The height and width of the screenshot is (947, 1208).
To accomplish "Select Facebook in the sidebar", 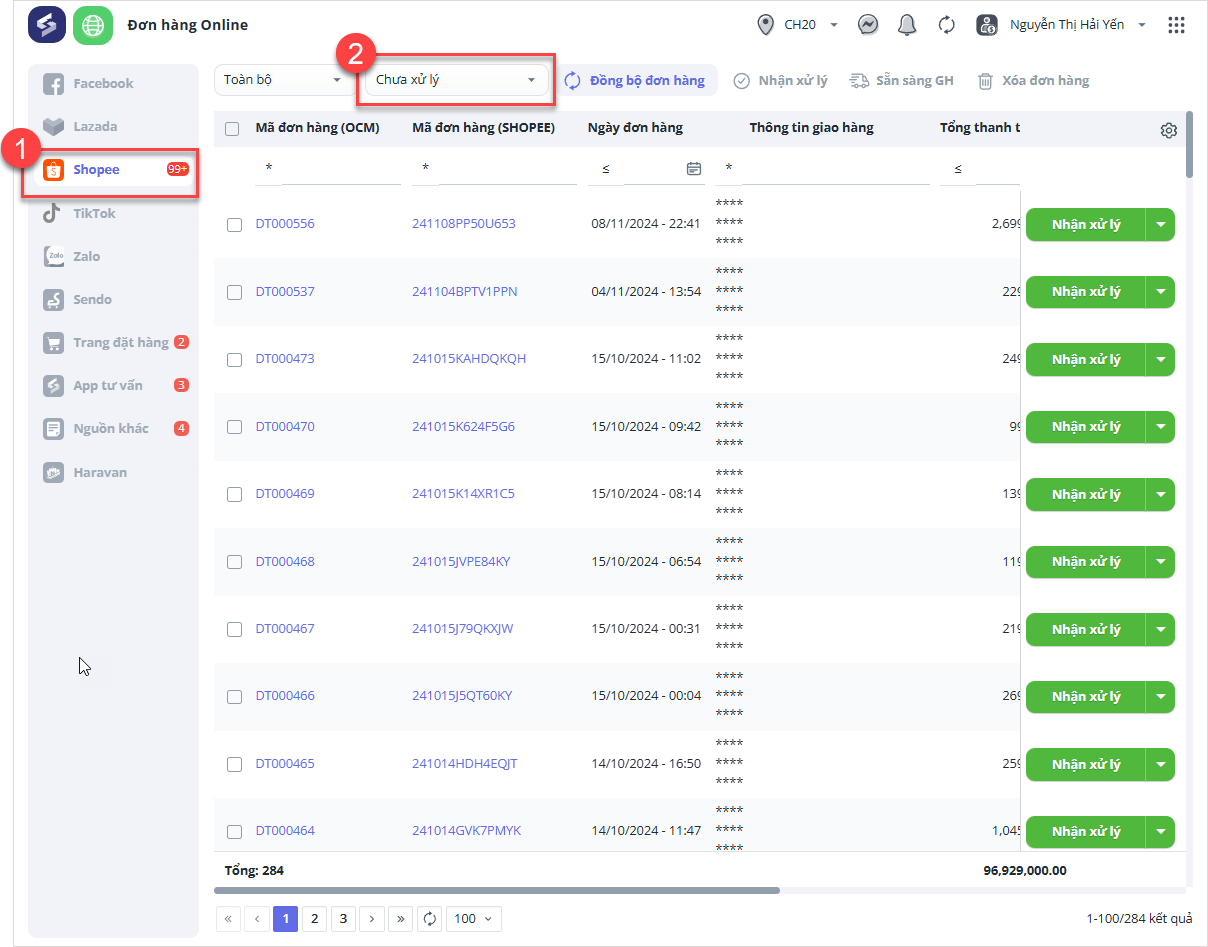I will point(114,84).
